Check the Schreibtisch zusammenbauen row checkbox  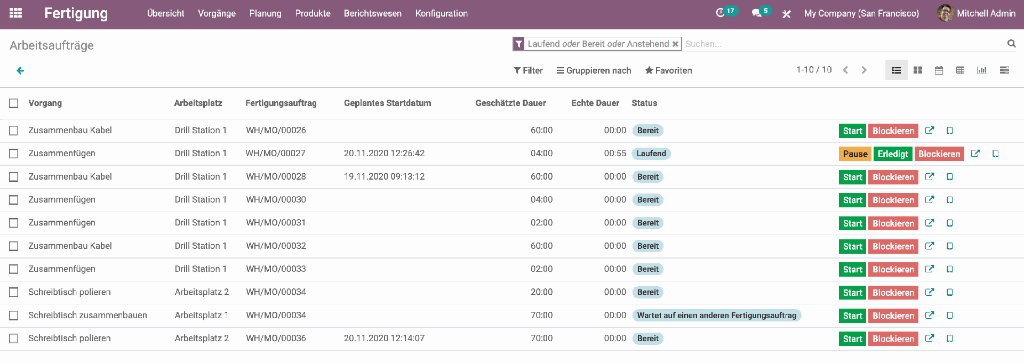14,315
